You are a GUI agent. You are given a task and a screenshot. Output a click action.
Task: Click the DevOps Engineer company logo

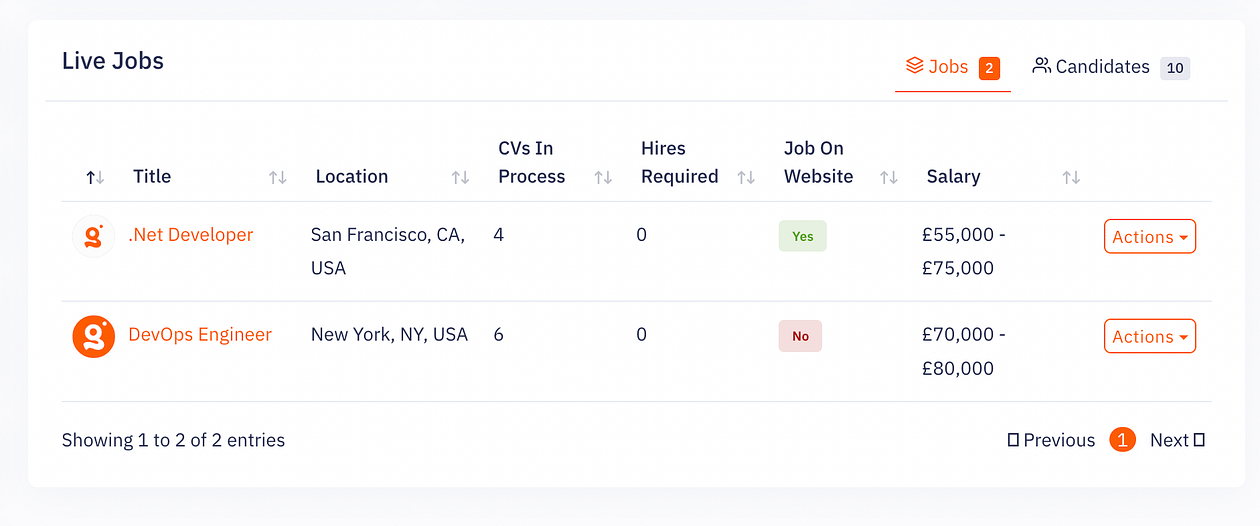pos(94,336)
